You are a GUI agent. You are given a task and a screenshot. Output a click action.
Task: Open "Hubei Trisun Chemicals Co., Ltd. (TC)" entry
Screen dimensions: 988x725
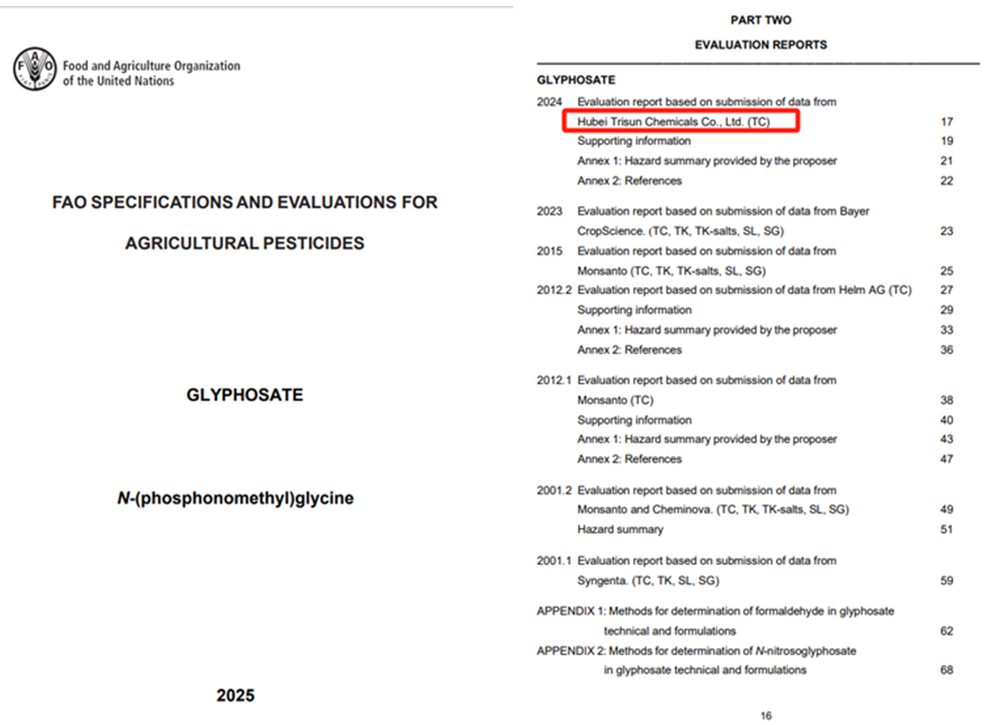pyautogui.click(x=674, y=122)
